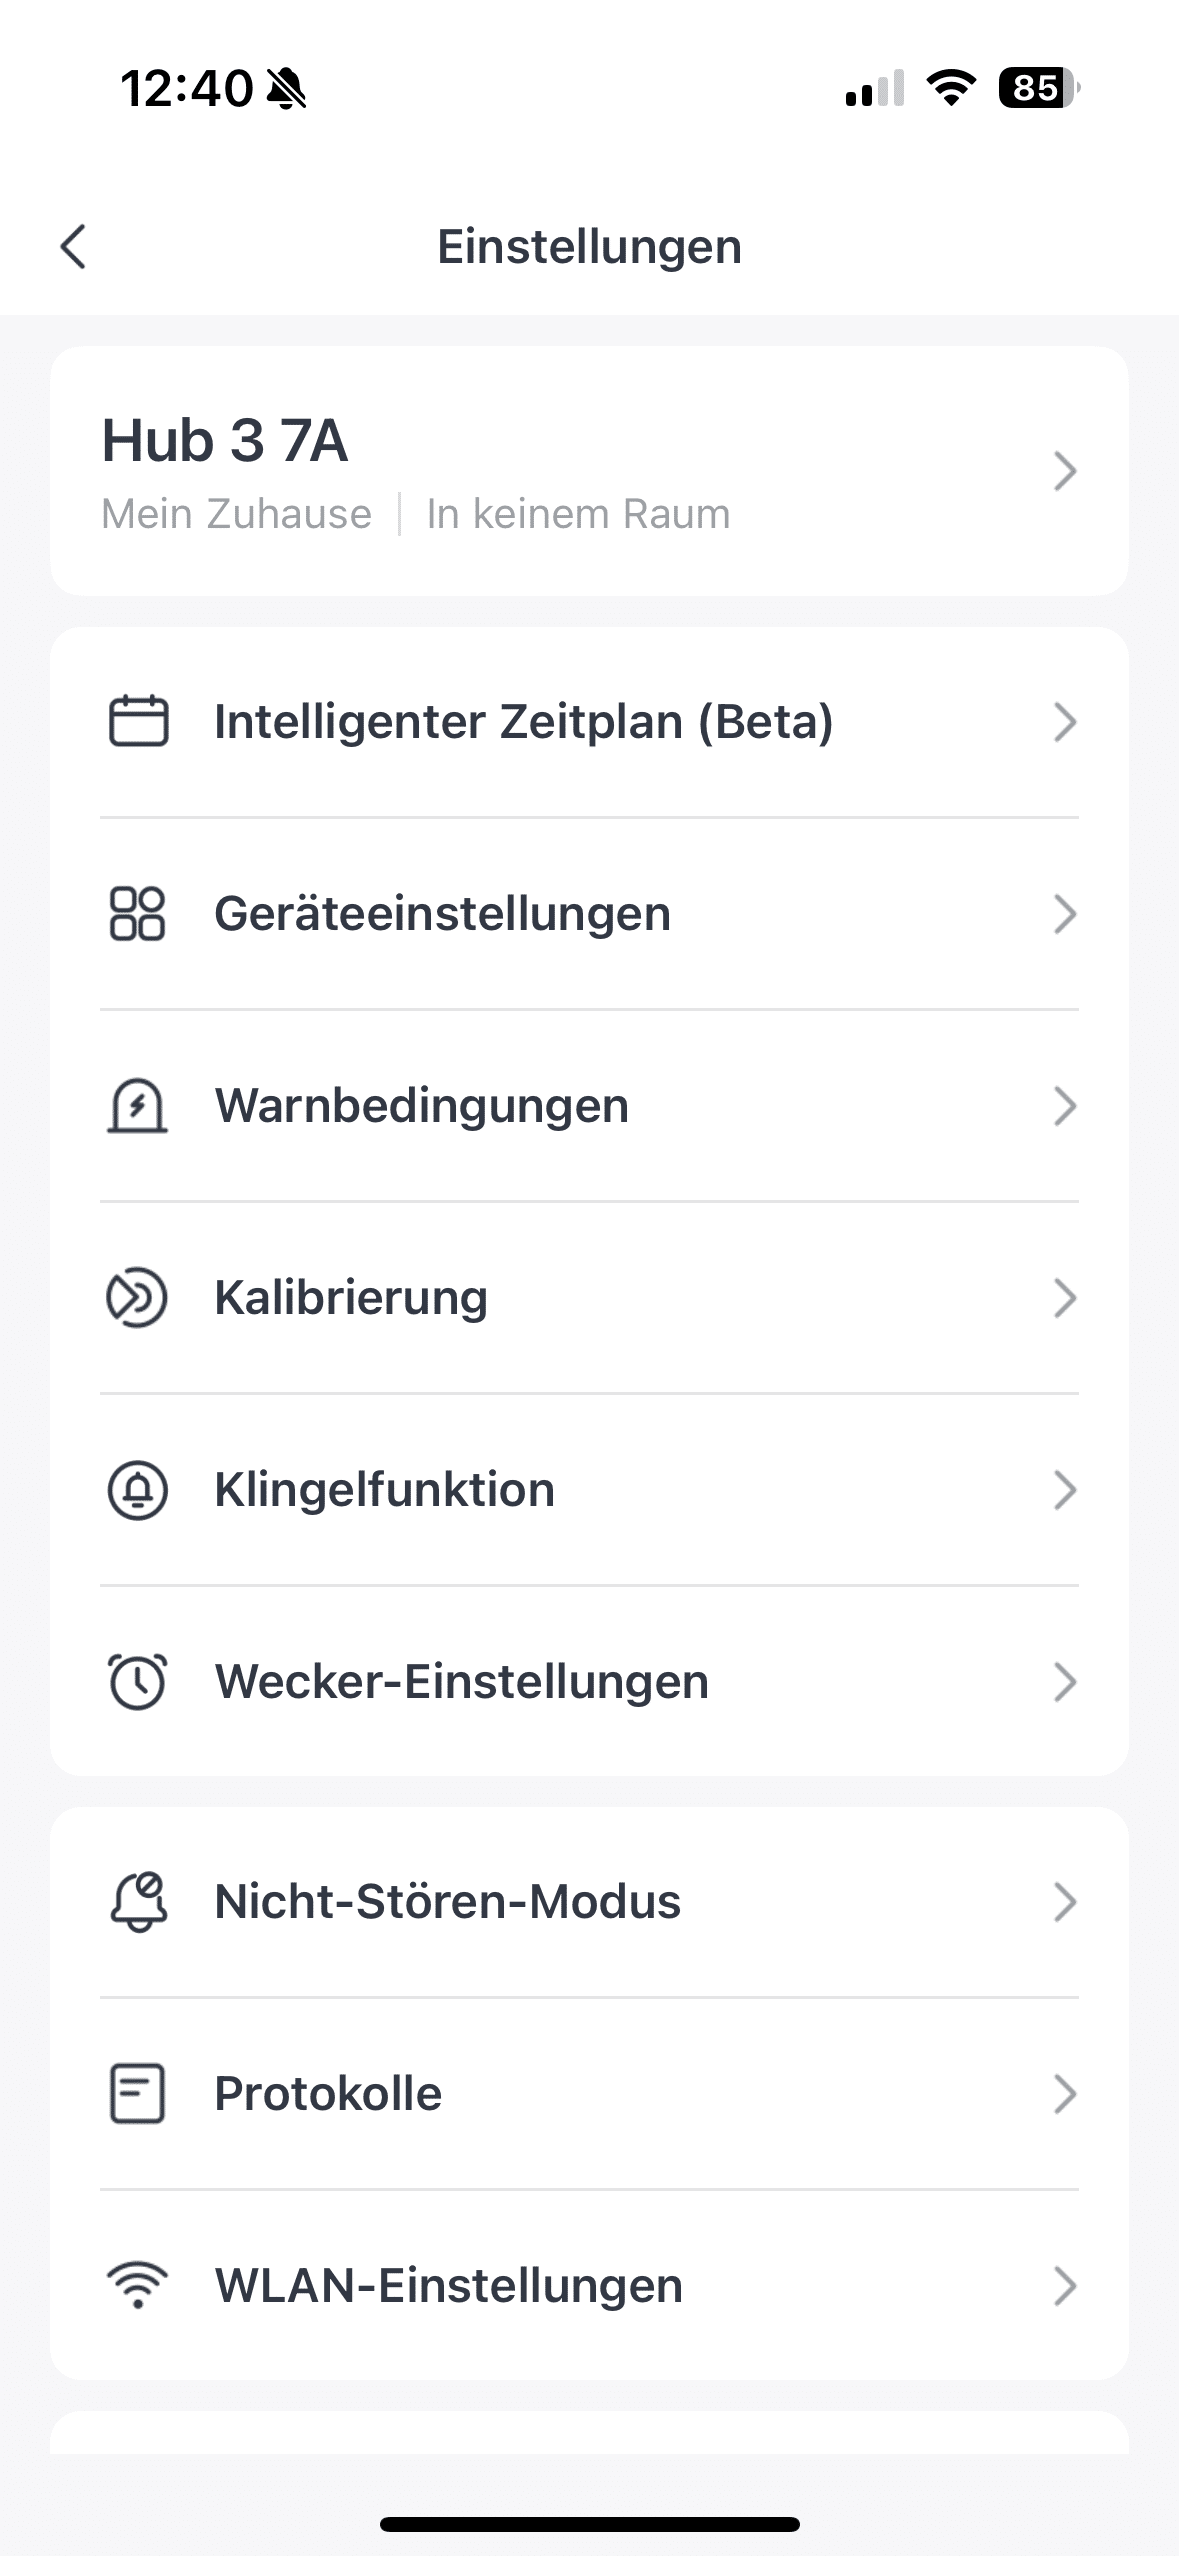This screenshot has height=2556, width=1179.
Task: Tap the Kalibrierung calibration icon
Action: 138,1297
